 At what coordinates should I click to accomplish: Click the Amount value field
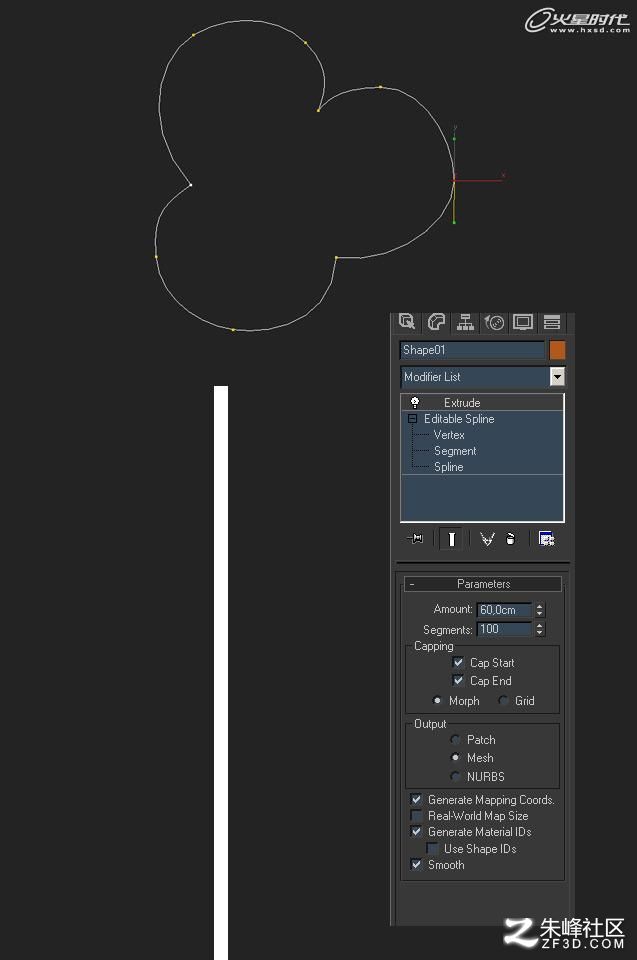coord(503,610)
